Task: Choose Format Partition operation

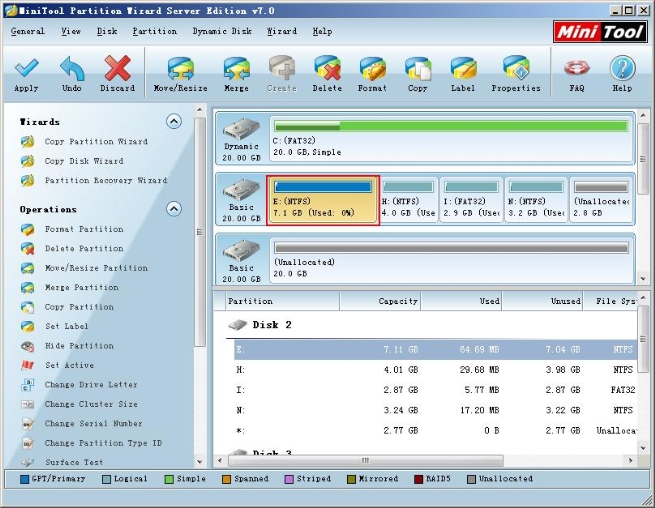Action: pos(84,229)
